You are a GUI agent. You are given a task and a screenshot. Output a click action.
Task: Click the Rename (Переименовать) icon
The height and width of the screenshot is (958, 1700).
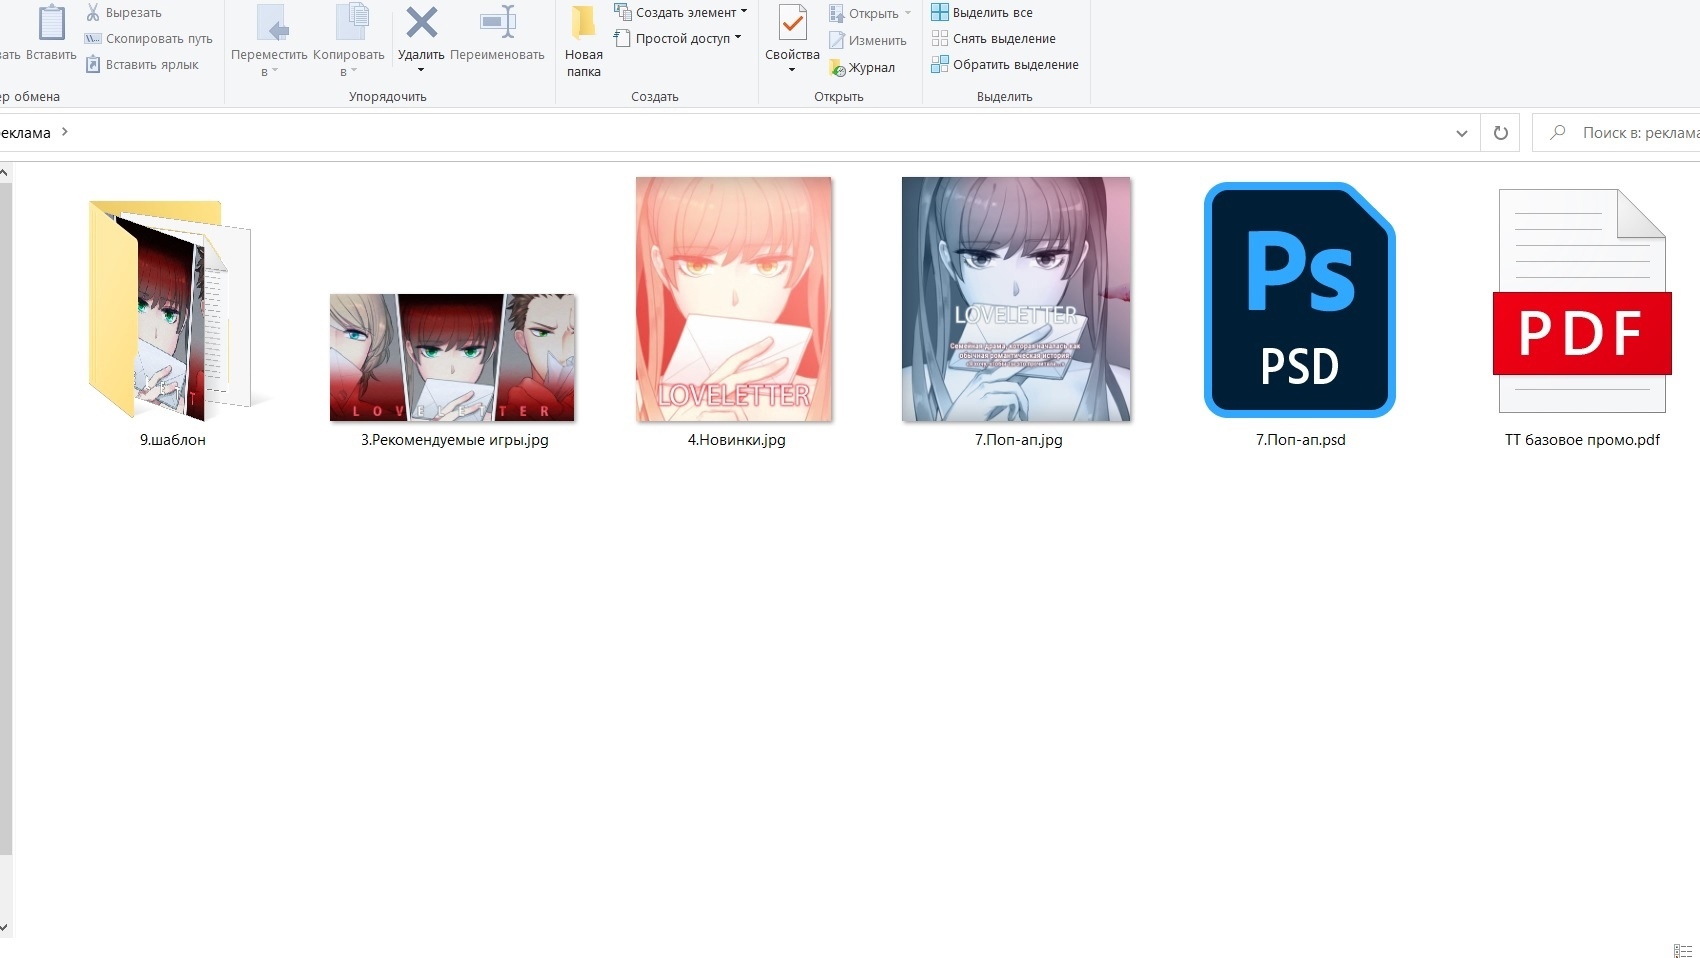[x=497, y=22]
